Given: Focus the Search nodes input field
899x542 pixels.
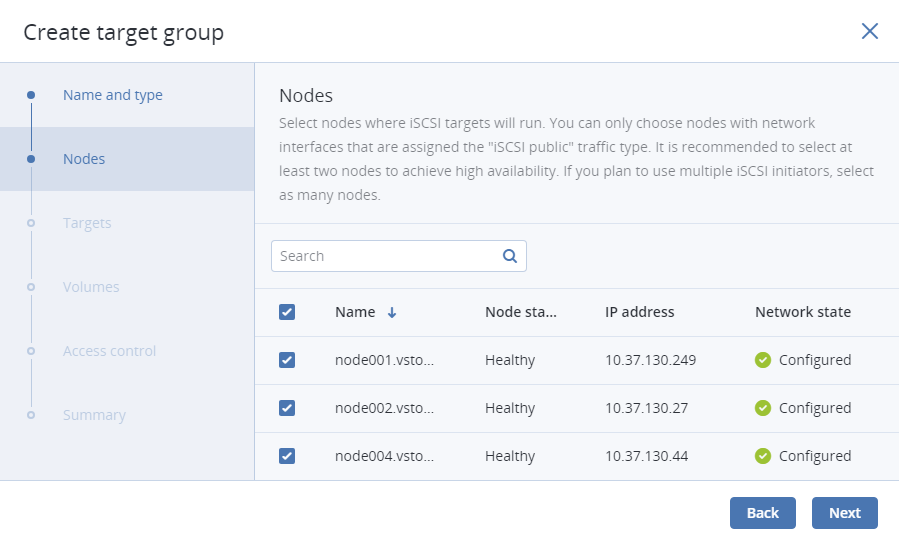Looking at the screenshot, I should (385, 256).
